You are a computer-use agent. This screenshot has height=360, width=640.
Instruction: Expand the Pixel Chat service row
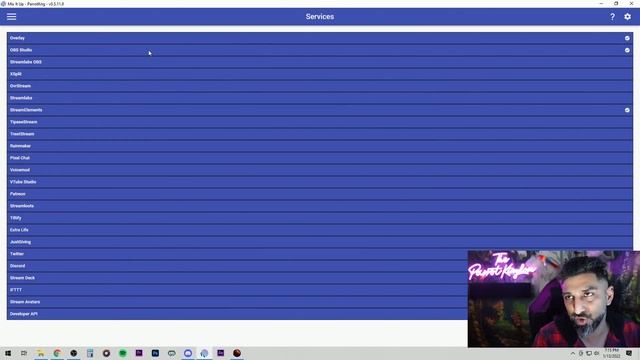(320, 158)
